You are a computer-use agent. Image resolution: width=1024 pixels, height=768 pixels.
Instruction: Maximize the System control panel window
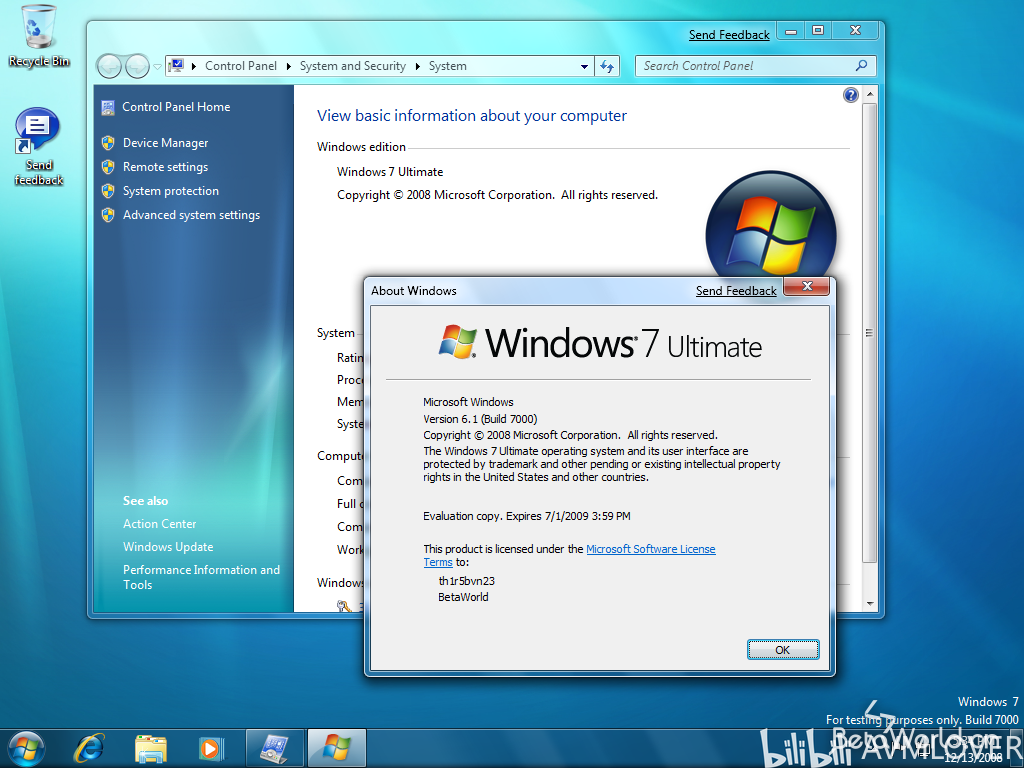coord(818,30)
